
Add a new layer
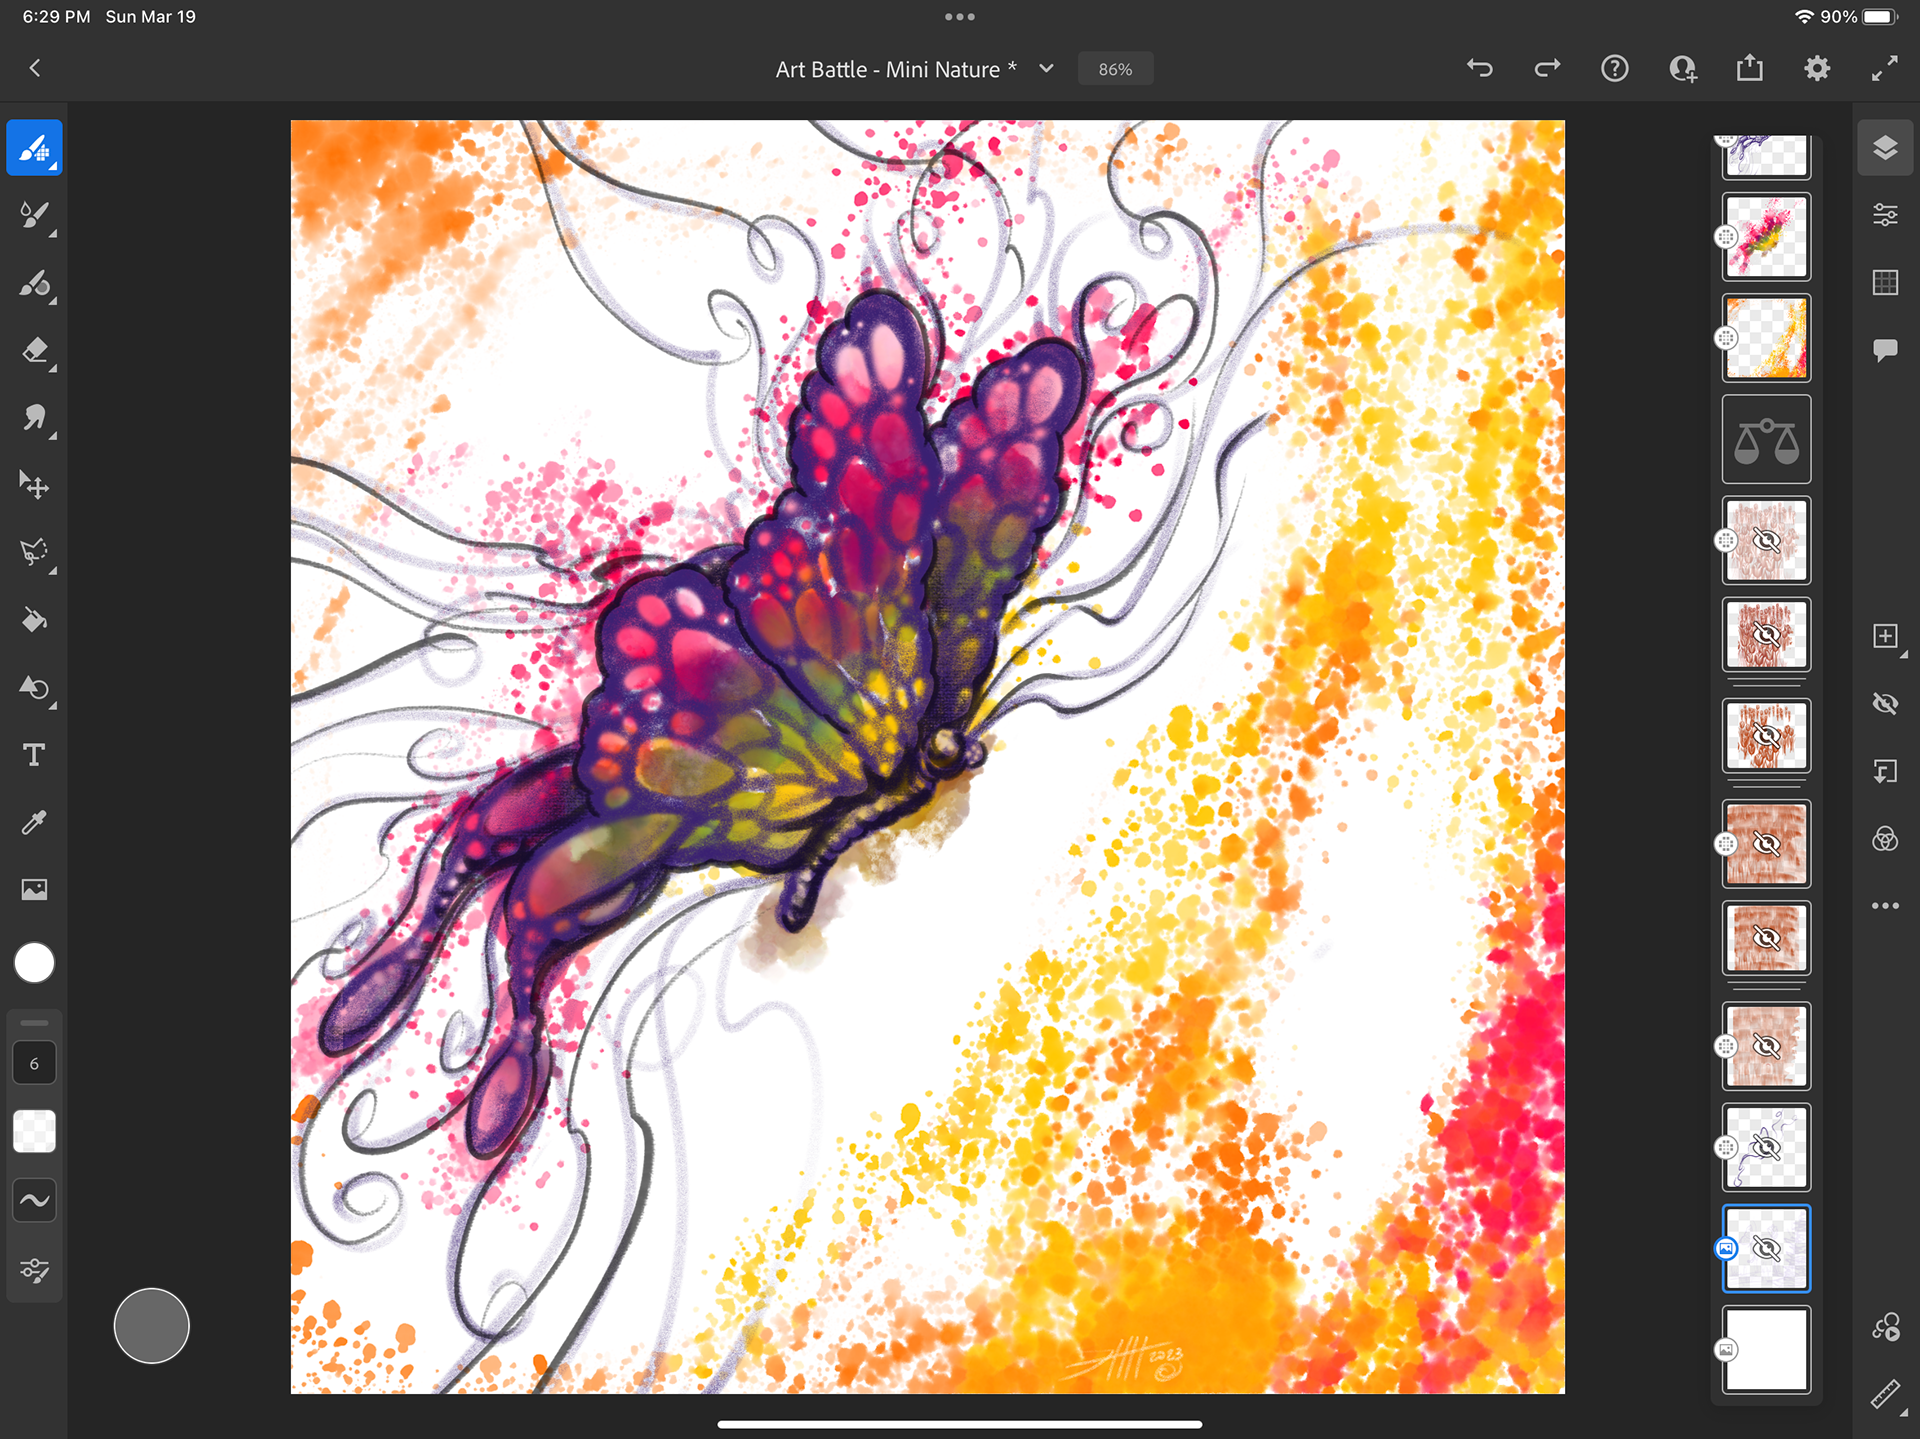click(x=1885, y=636)
